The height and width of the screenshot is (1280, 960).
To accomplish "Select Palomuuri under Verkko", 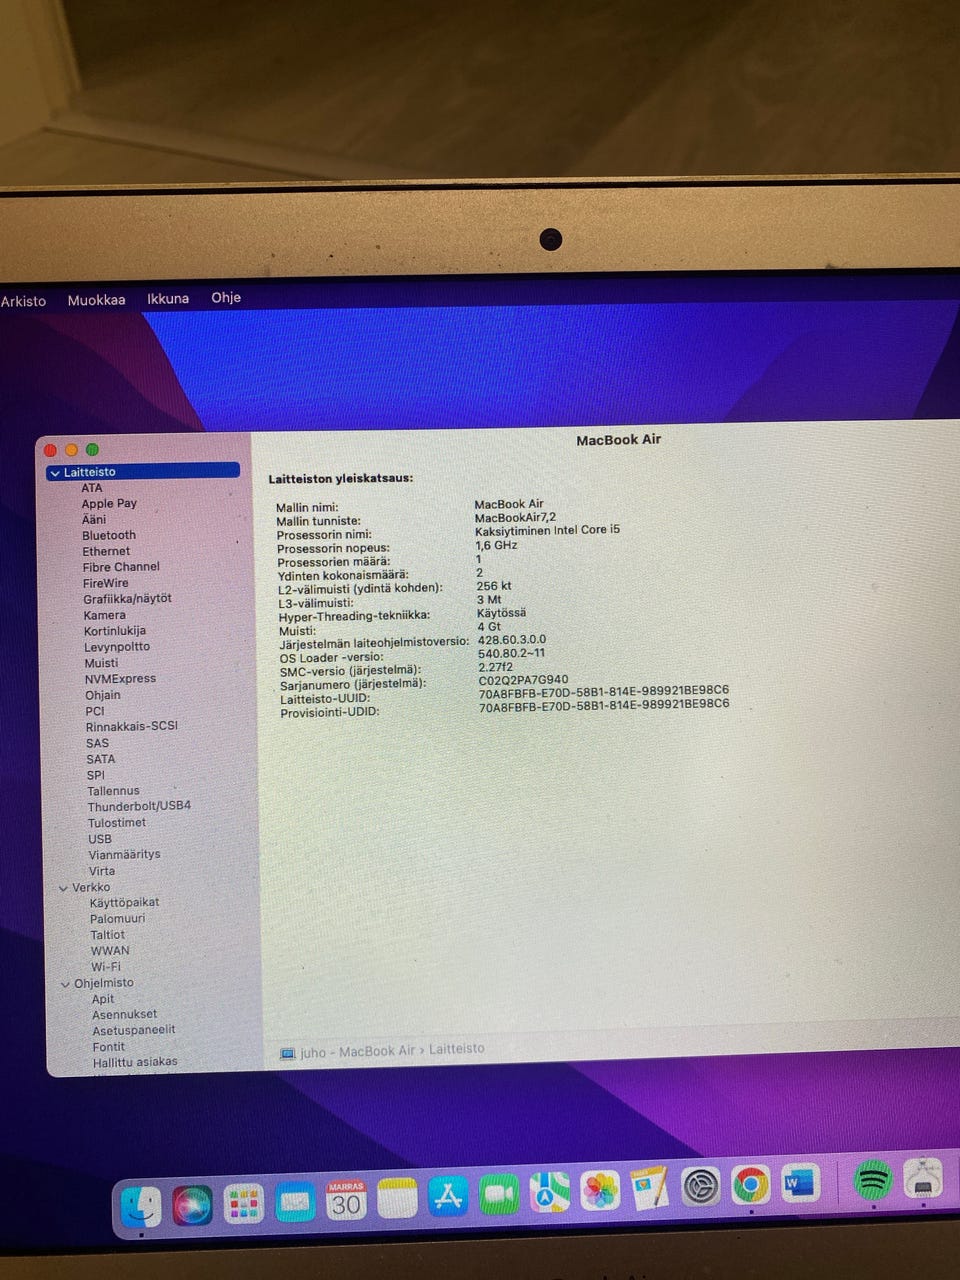I will (x=117, y=918).
